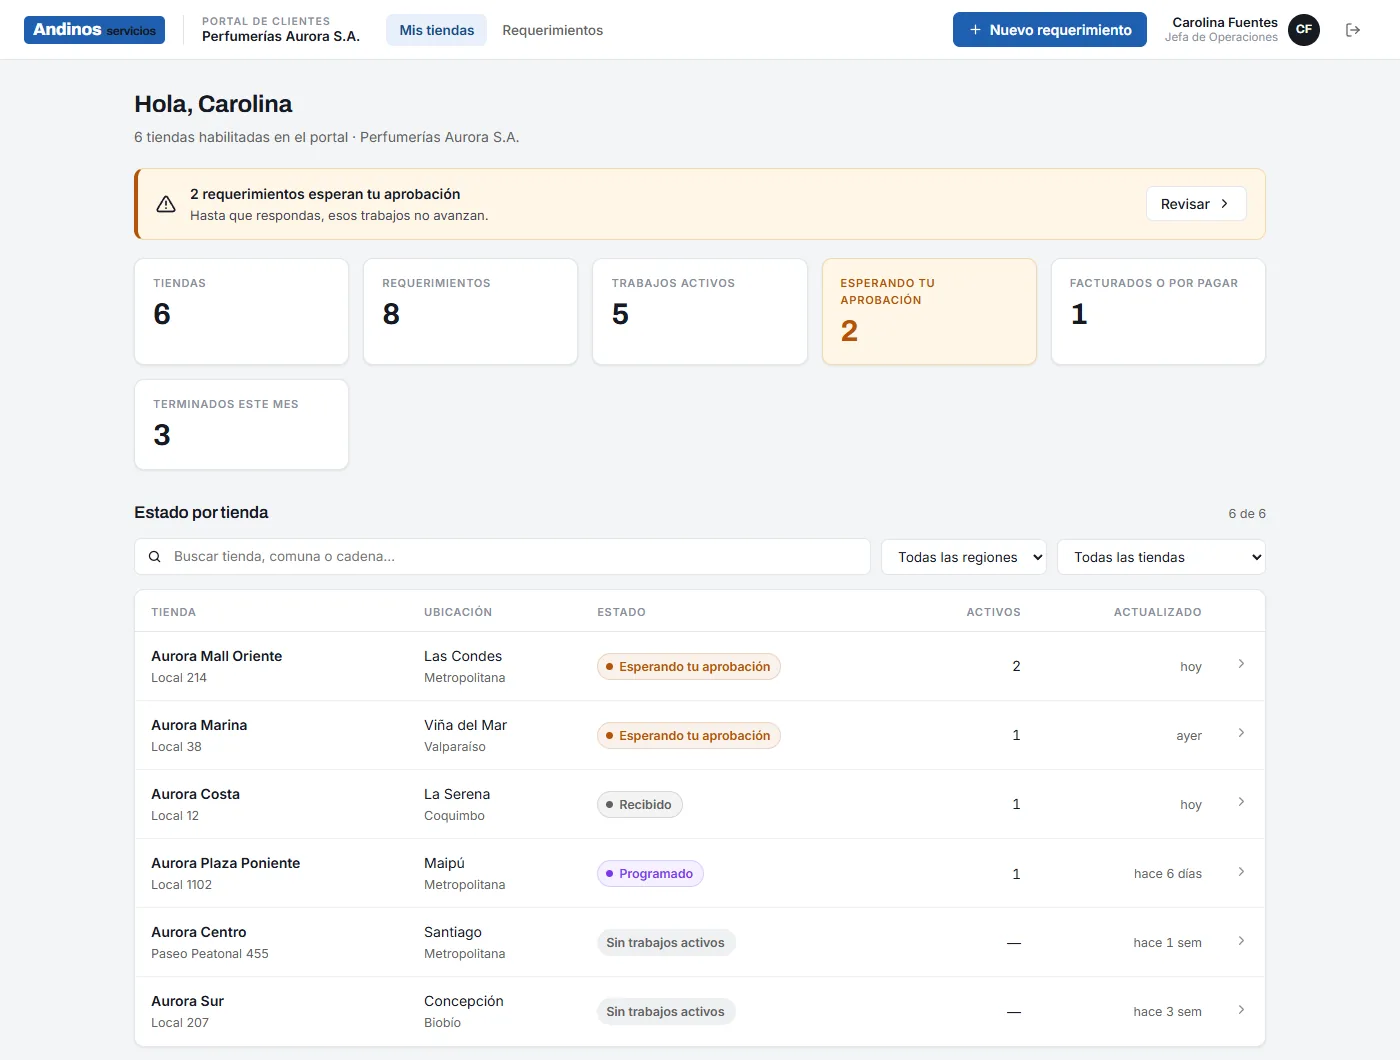Expand the Todas las tiendas dropdown
Viewport: 1400px width, 1060px height.
point(1161,557)
